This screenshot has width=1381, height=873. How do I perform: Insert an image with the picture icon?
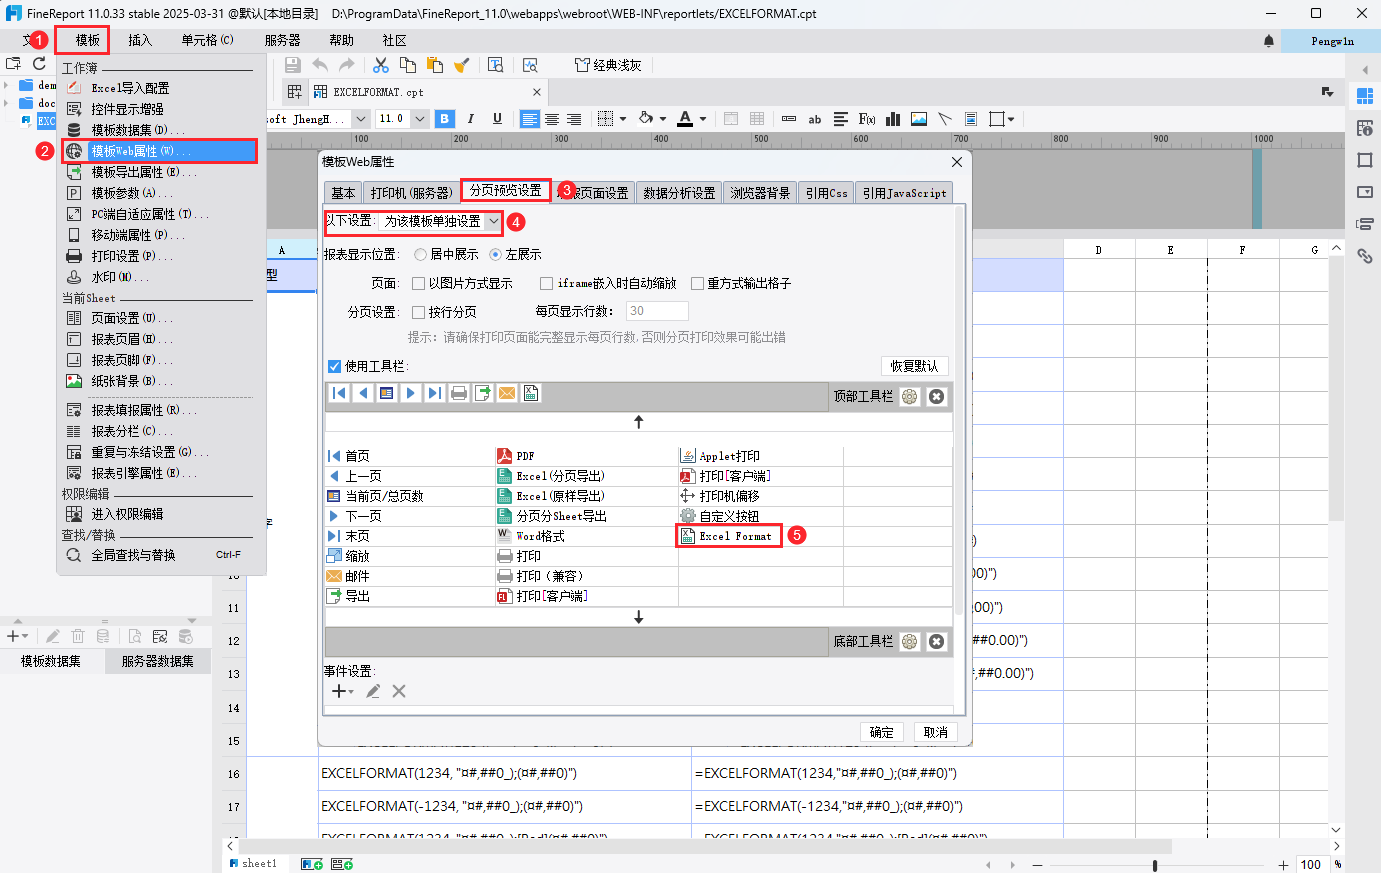918,118
